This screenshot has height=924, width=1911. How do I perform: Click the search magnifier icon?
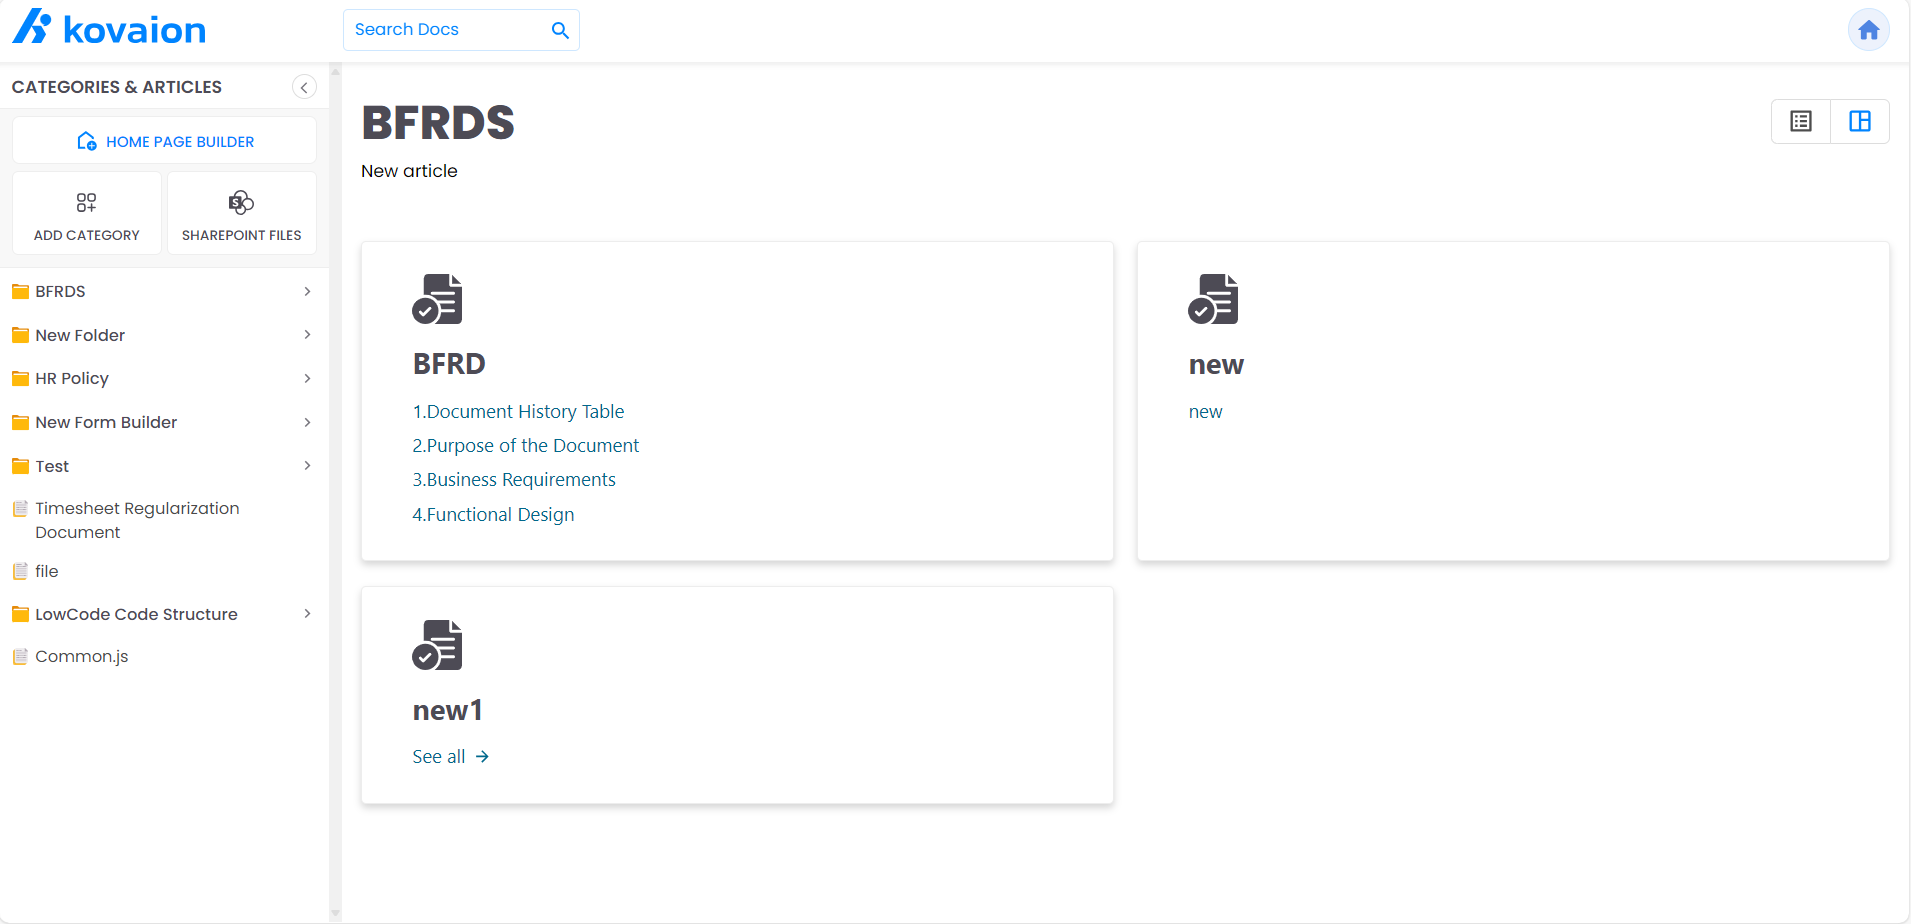559,30
